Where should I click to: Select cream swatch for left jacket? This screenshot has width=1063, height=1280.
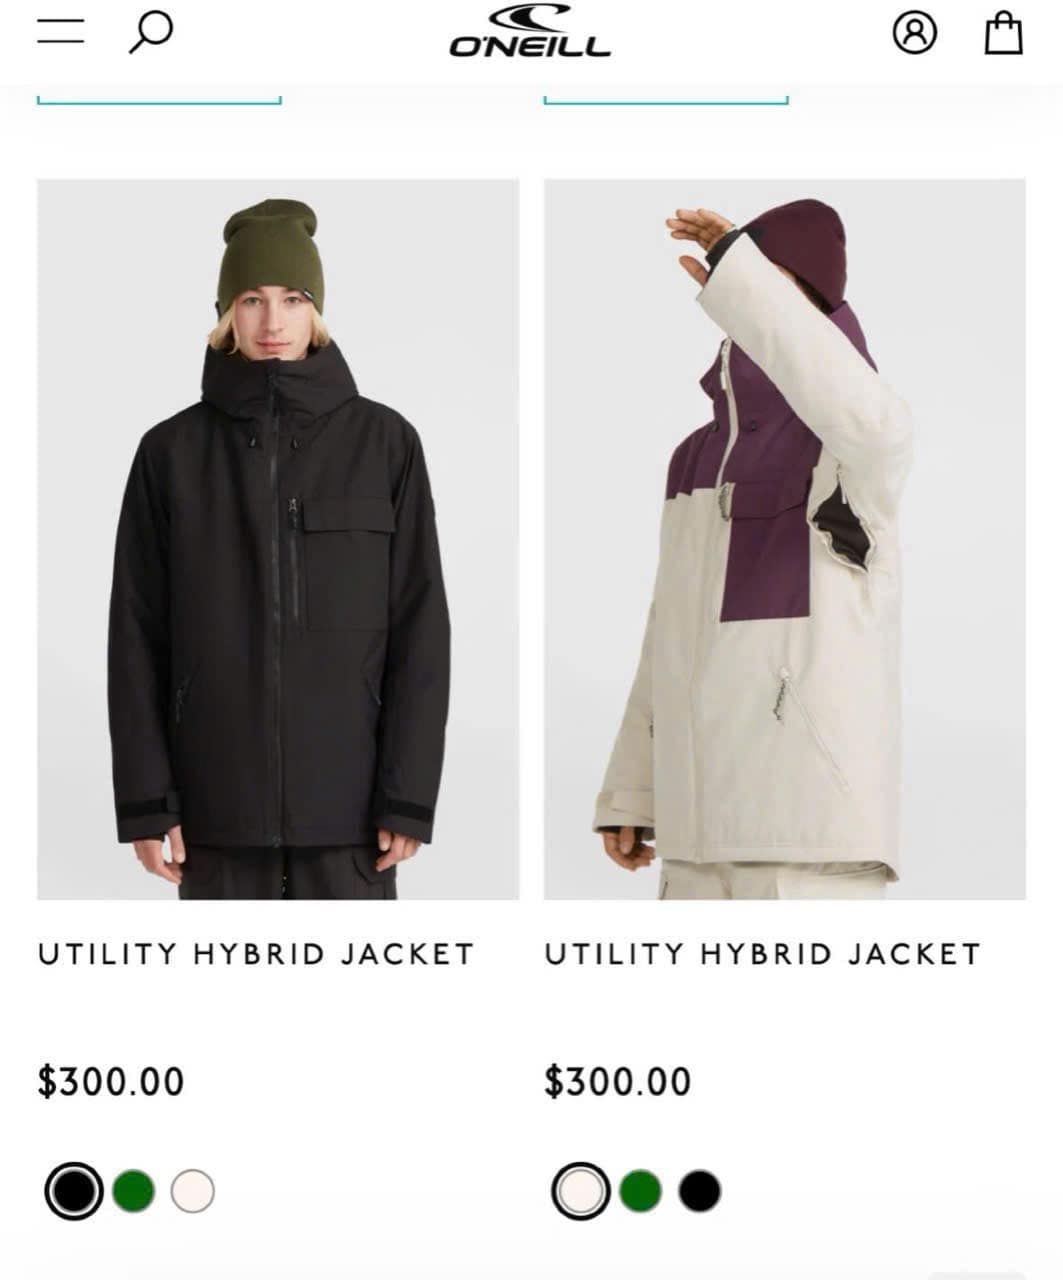(192, 1191)
